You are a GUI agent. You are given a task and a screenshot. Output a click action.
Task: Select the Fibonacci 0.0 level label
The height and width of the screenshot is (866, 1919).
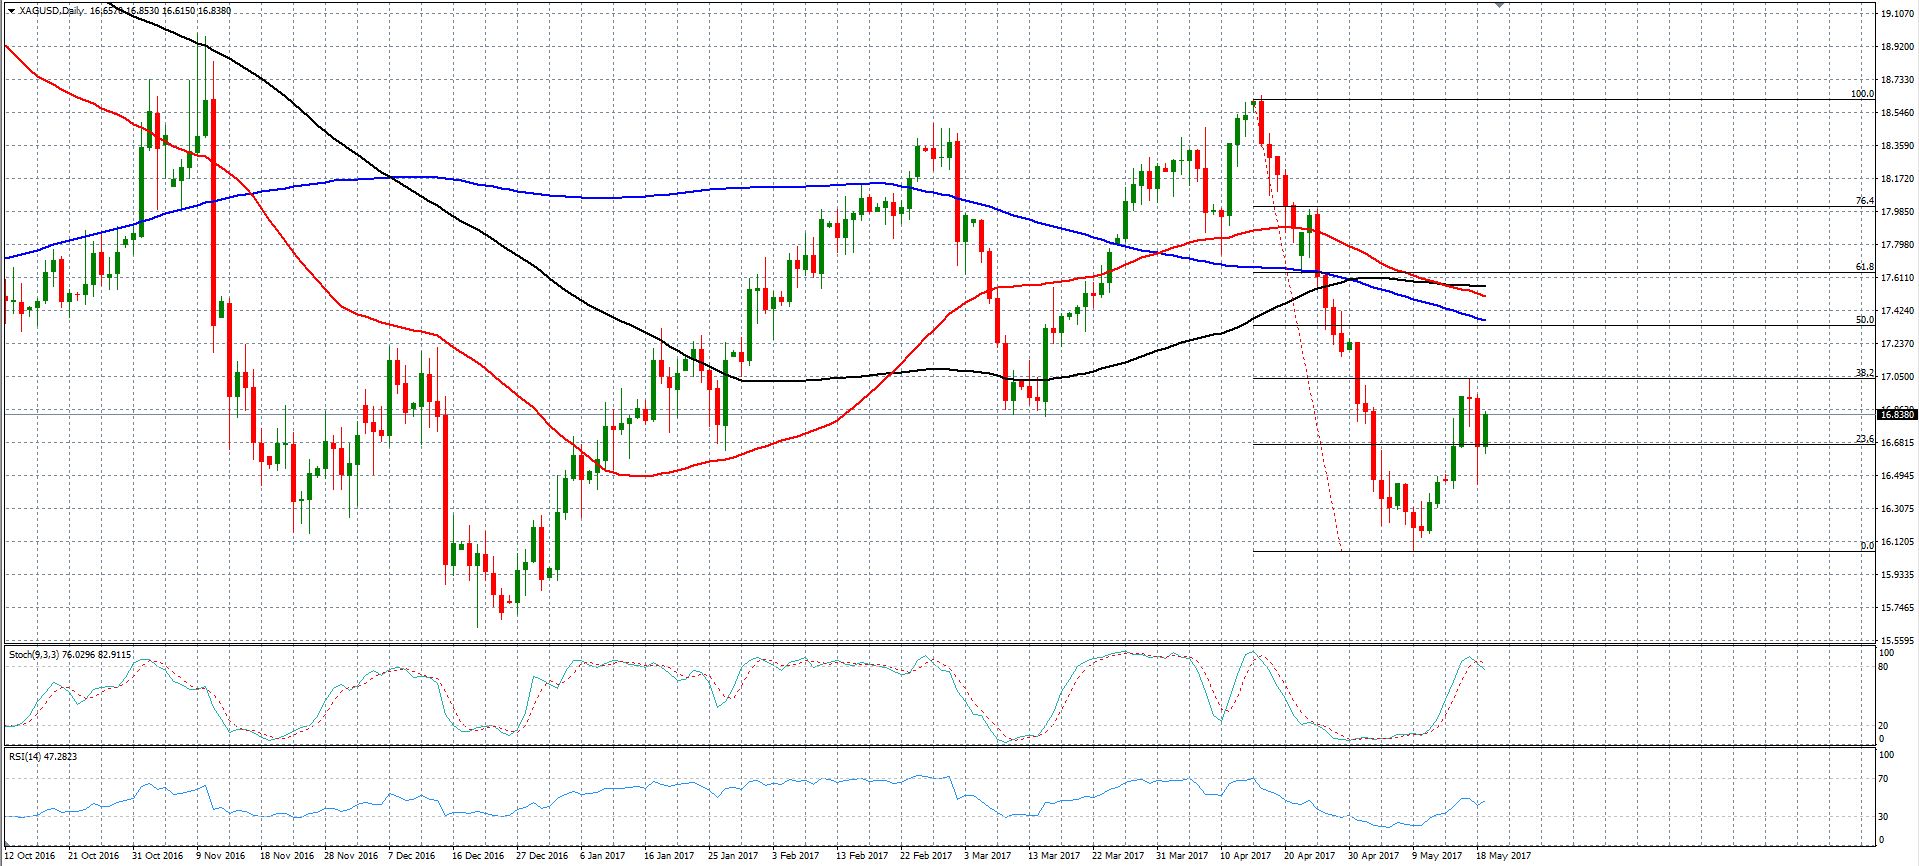[1867, 546]
